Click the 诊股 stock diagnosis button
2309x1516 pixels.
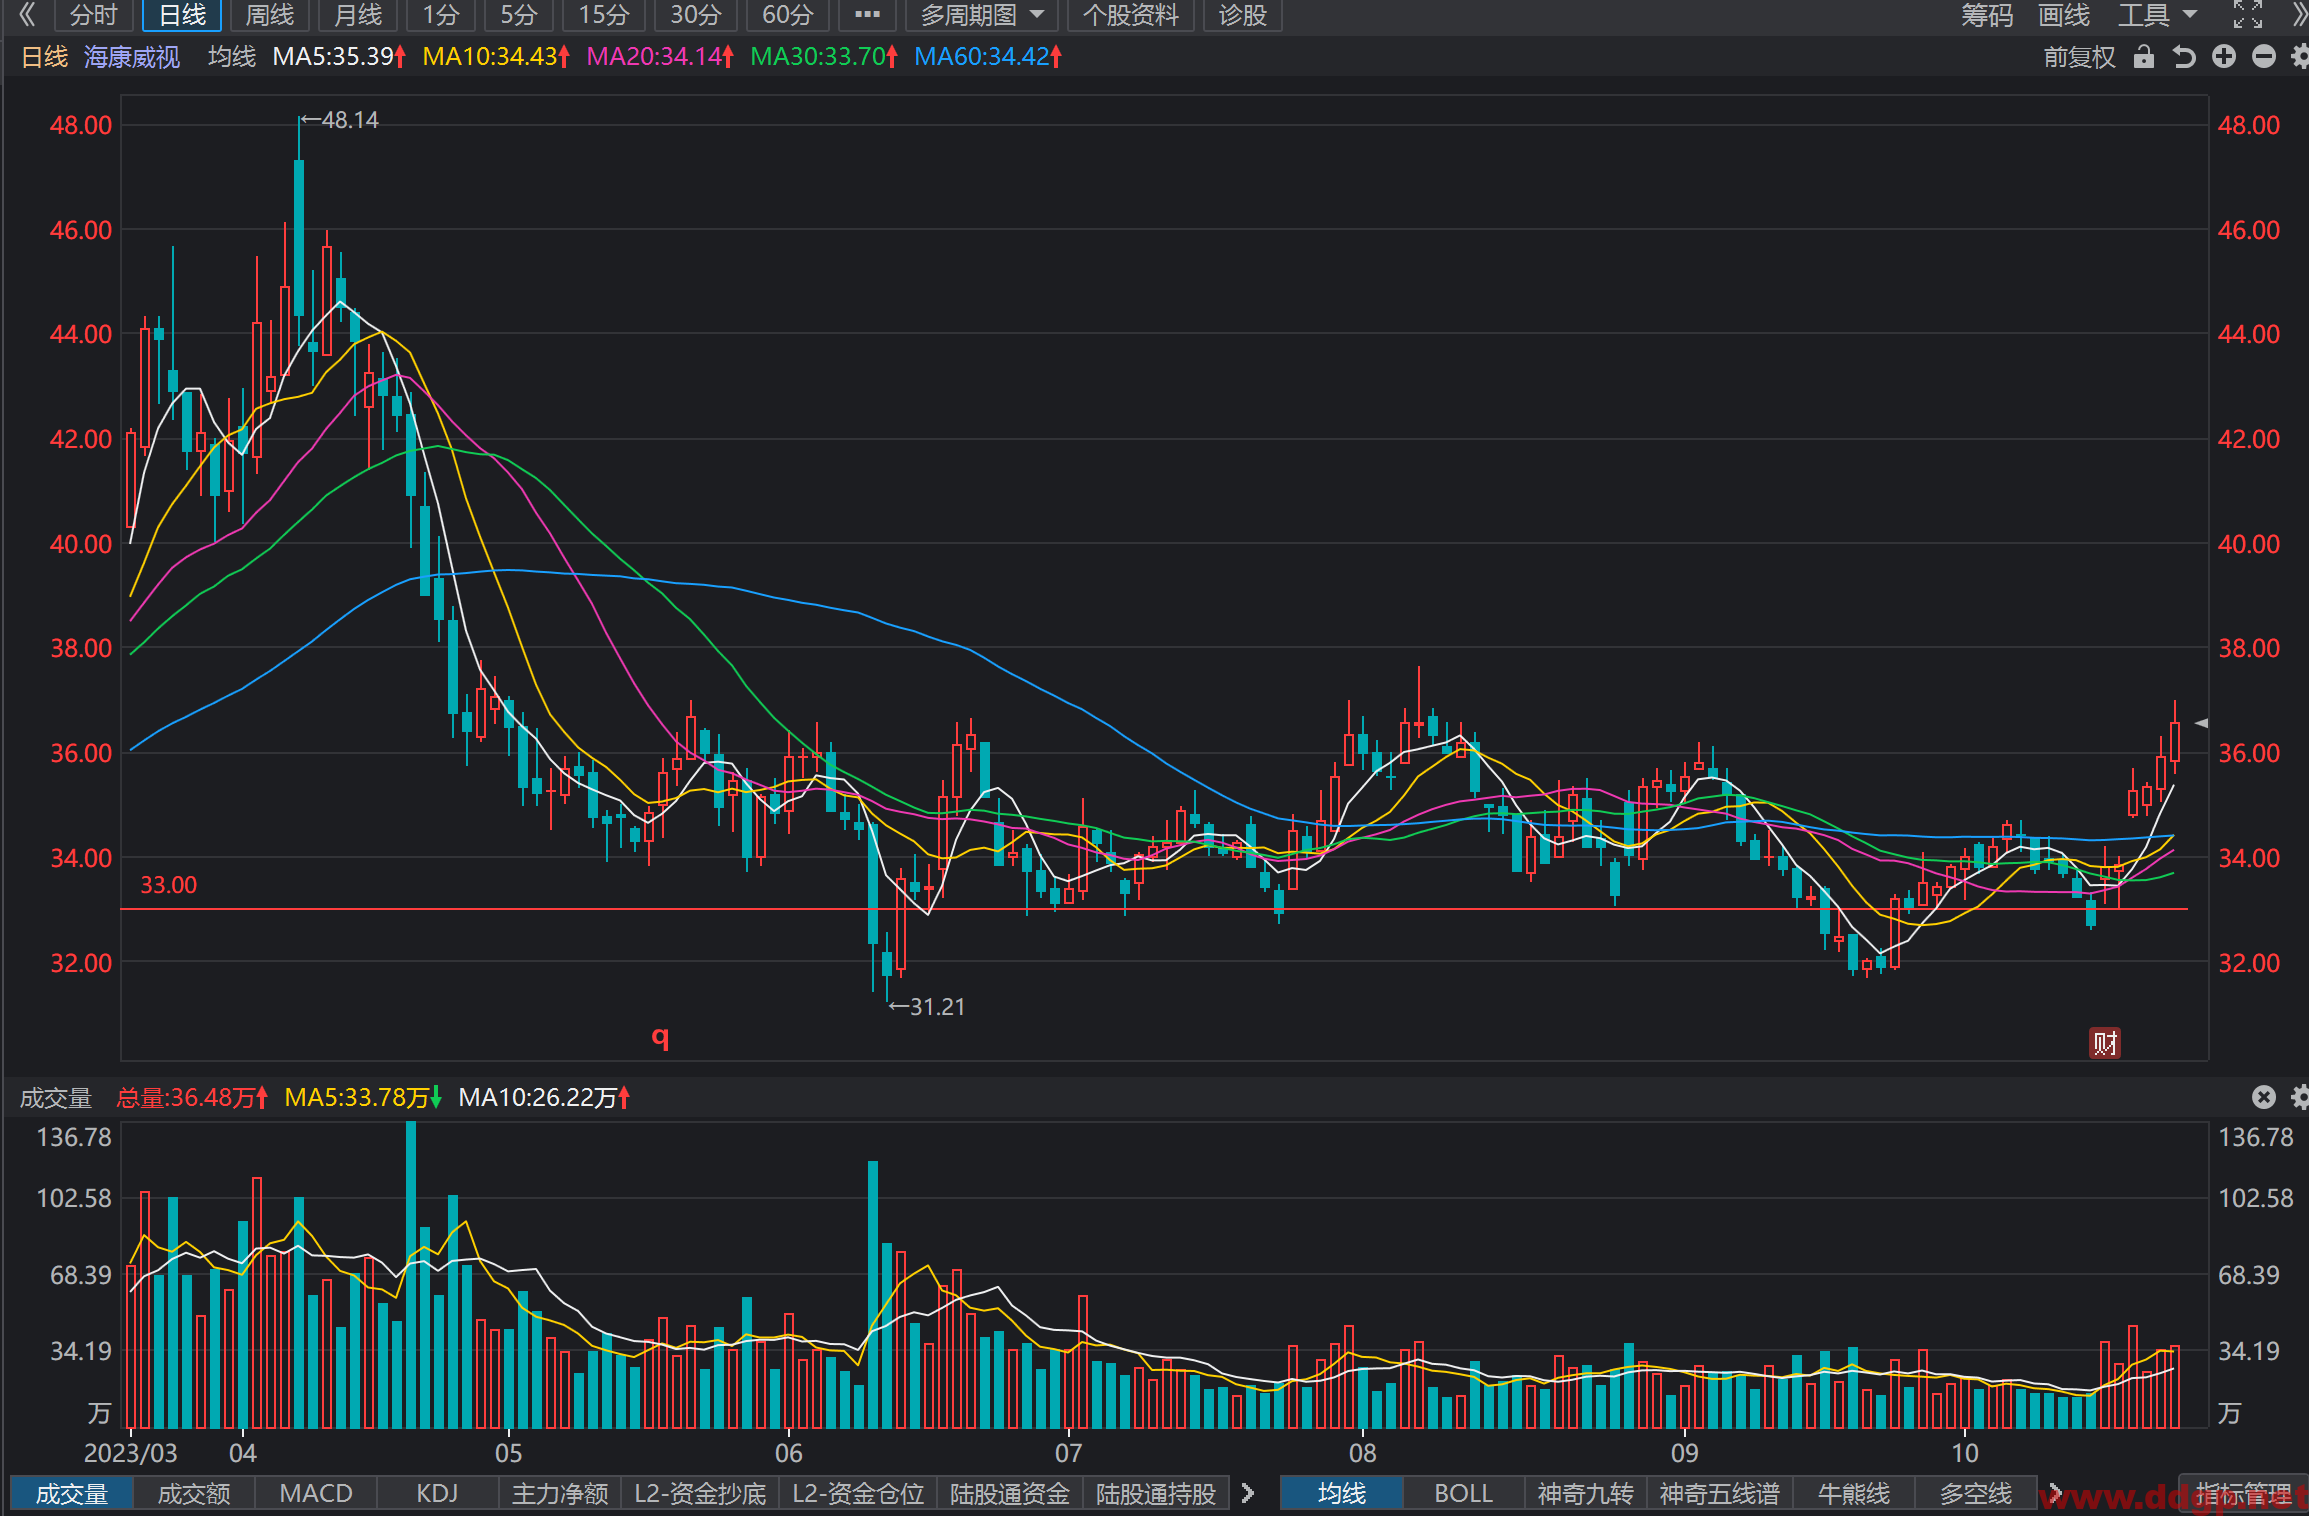pos(1243,15)
